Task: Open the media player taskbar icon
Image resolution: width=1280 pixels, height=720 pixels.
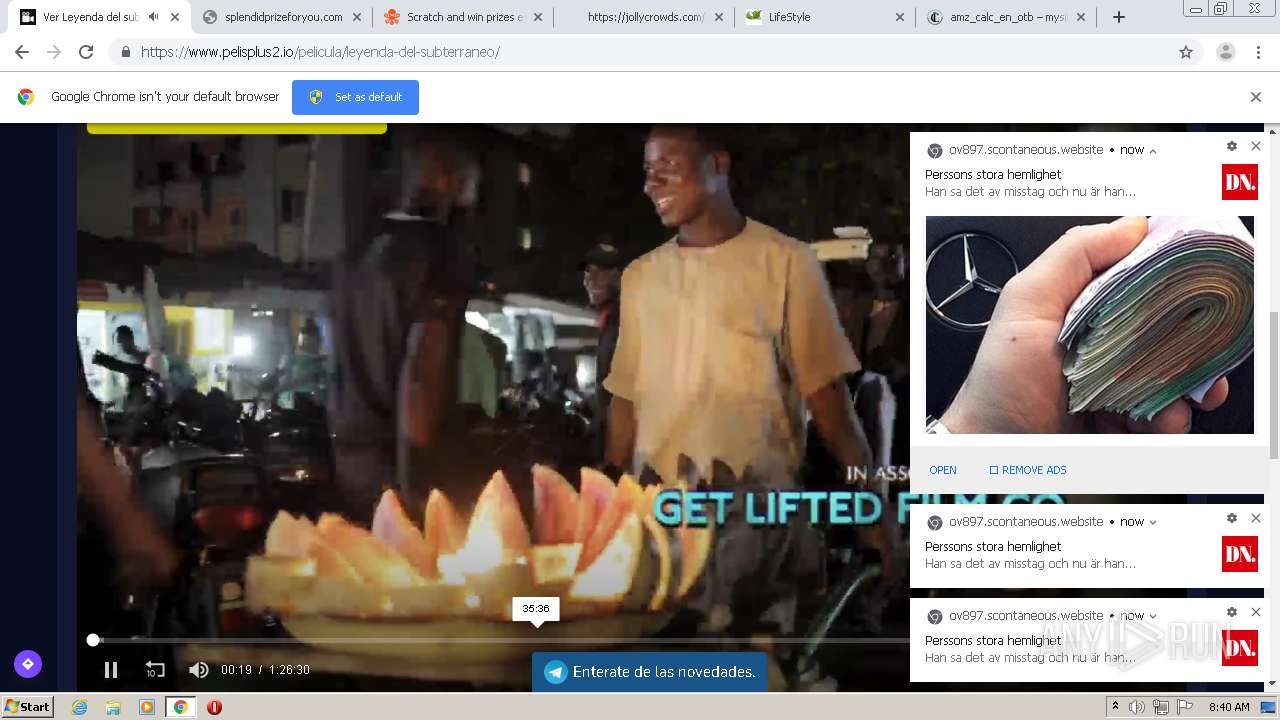Action: point(147,707)
